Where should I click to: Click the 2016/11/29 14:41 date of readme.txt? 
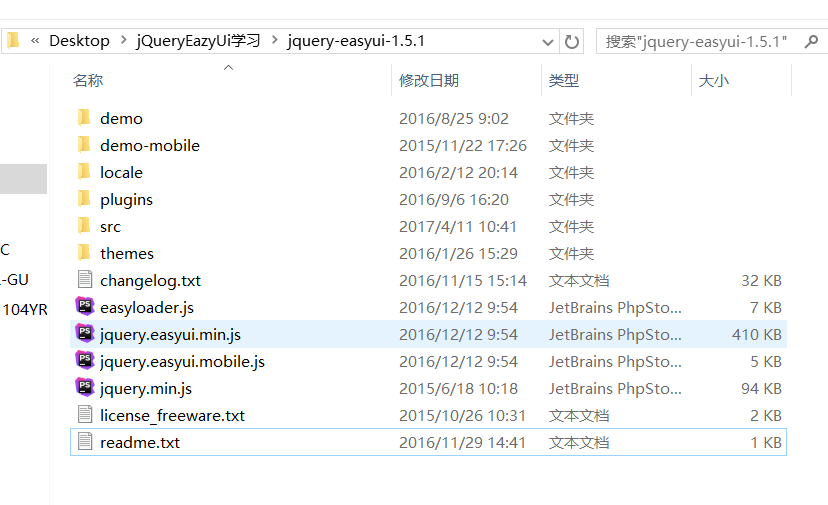[463, 442]
